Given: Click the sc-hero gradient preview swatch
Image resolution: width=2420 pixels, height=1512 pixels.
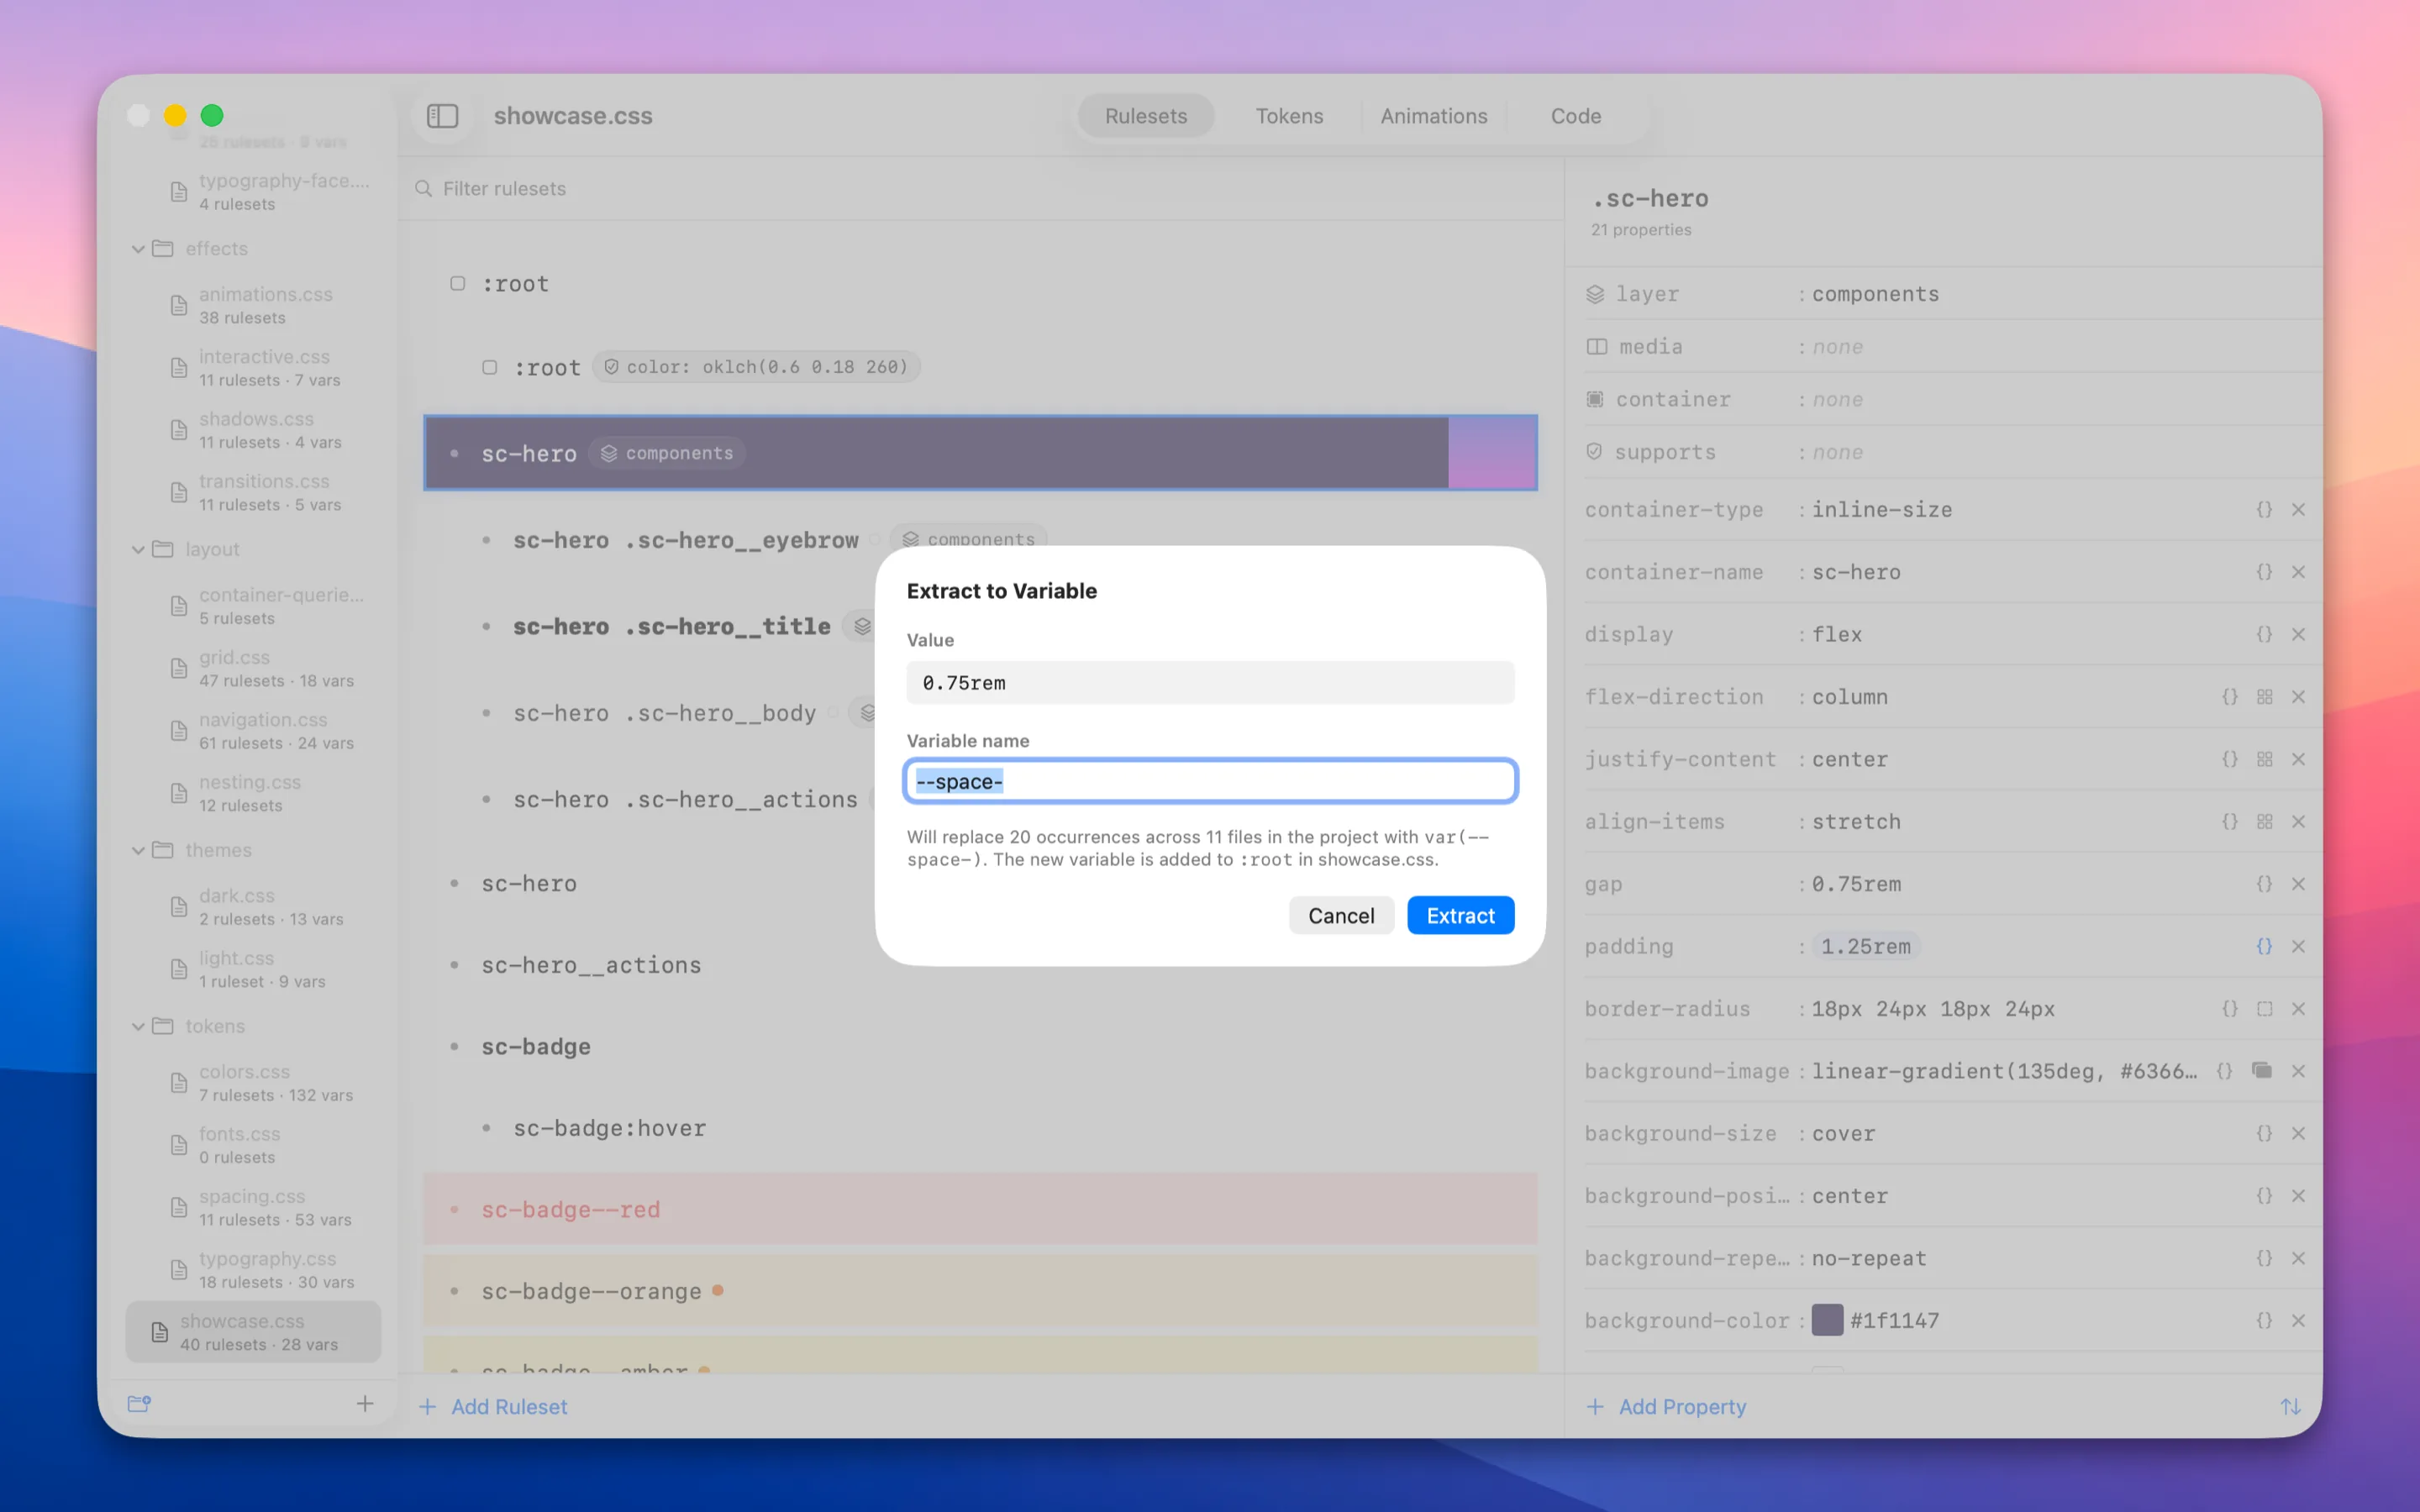Looking at the screenshot, I should (1492, 453).
